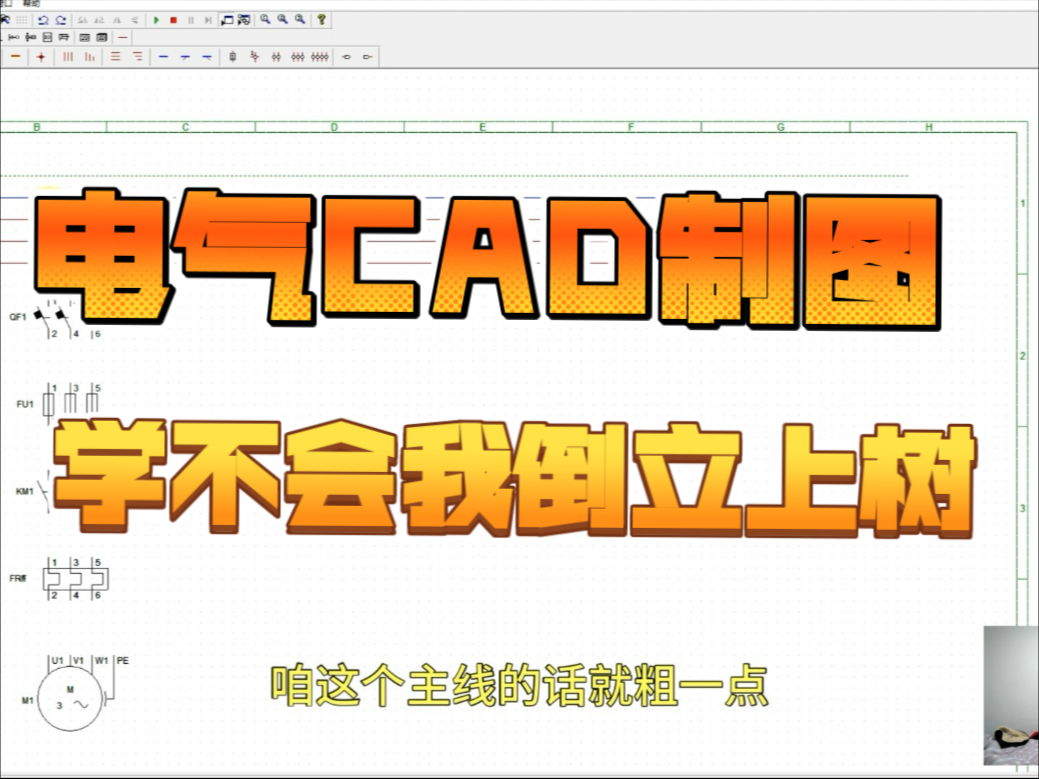Select the red horizontal line segment icon
1039x779 pixels.
(x=122, y=37)
